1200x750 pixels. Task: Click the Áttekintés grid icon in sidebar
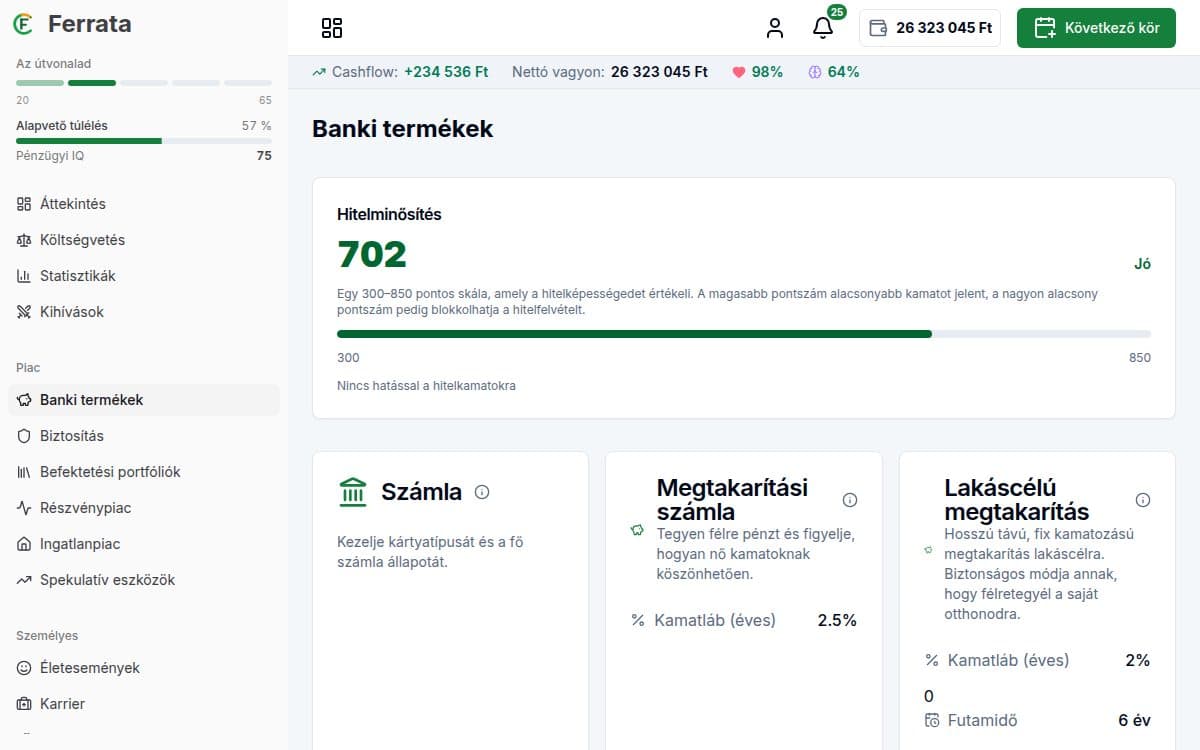pos(24,204)
